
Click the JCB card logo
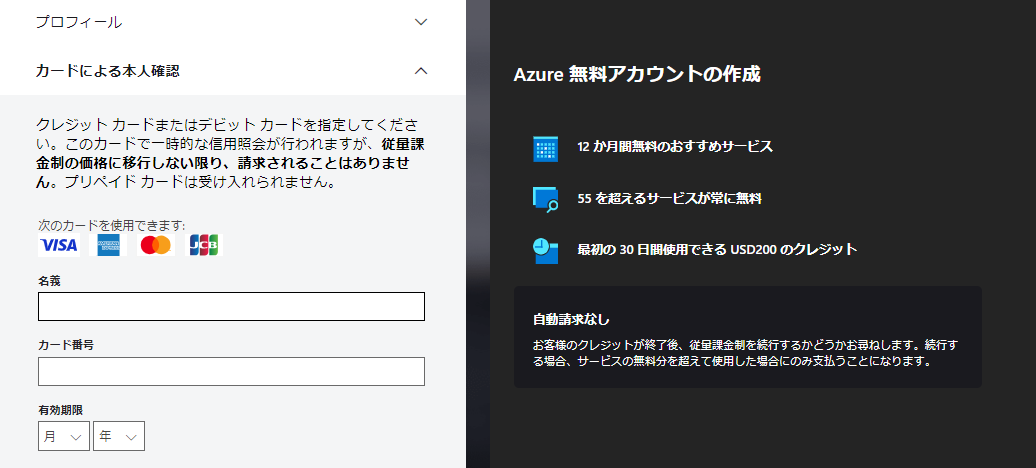[x=205, y=245]
